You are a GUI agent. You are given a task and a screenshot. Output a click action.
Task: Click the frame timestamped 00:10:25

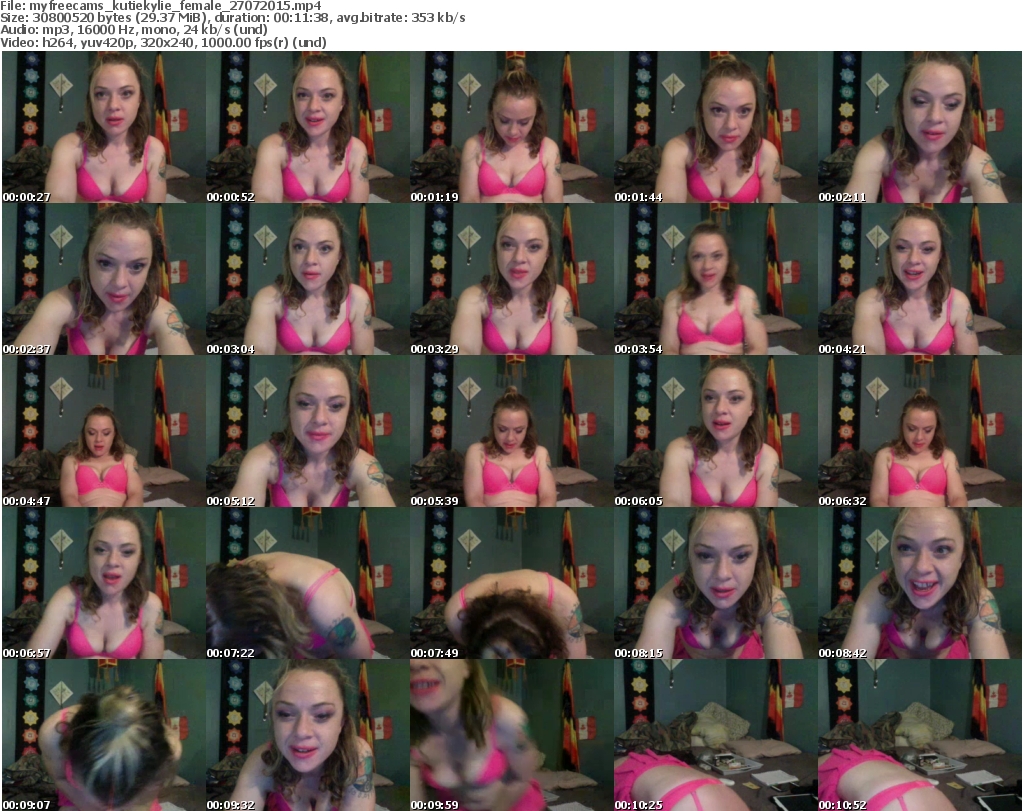(715, 735)
